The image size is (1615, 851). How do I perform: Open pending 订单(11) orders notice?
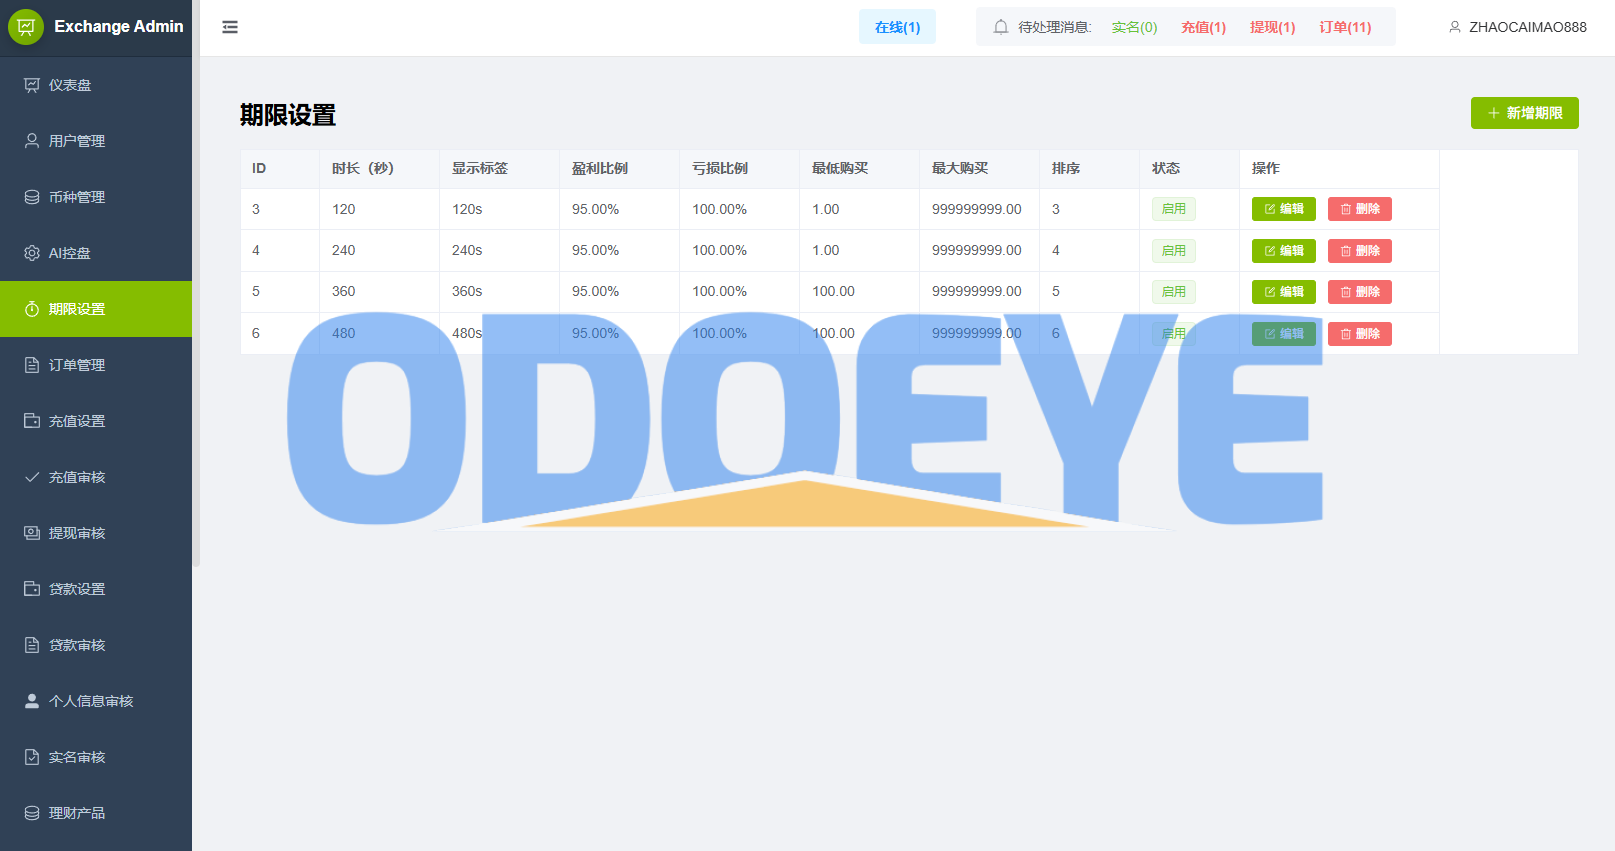1345,27
